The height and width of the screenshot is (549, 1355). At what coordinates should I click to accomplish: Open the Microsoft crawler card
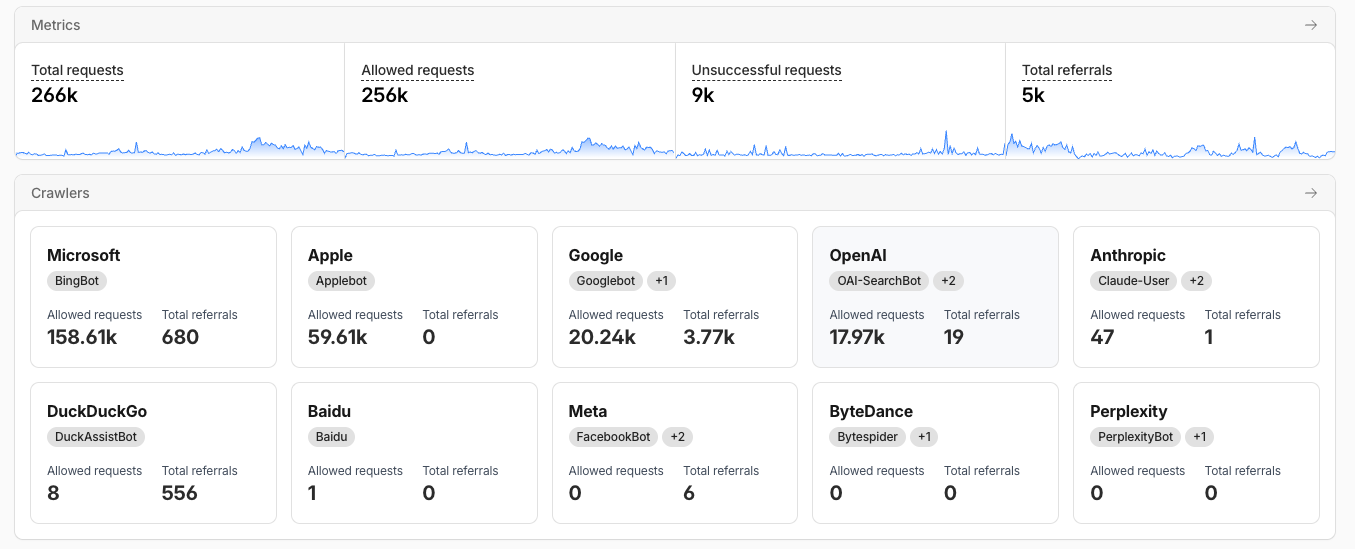point(153,297)
